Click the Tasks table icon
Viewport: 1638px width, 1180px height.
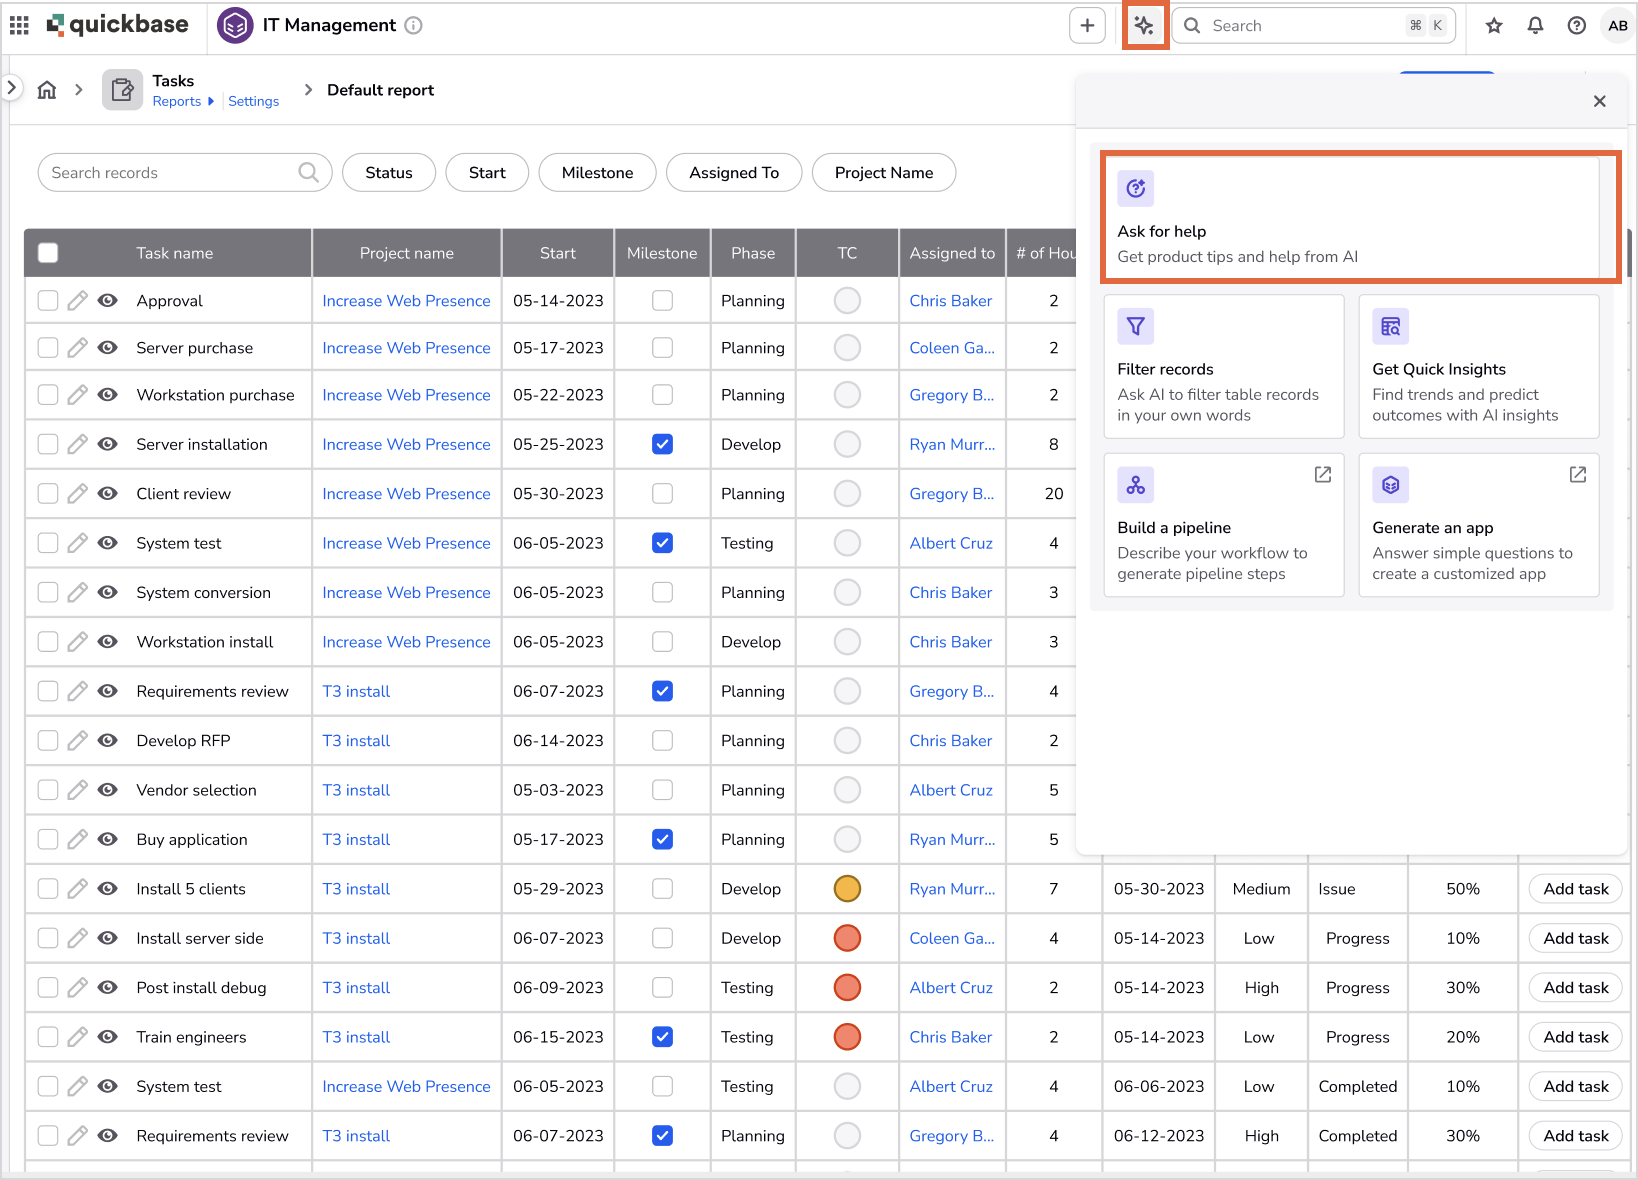point(122,90)
